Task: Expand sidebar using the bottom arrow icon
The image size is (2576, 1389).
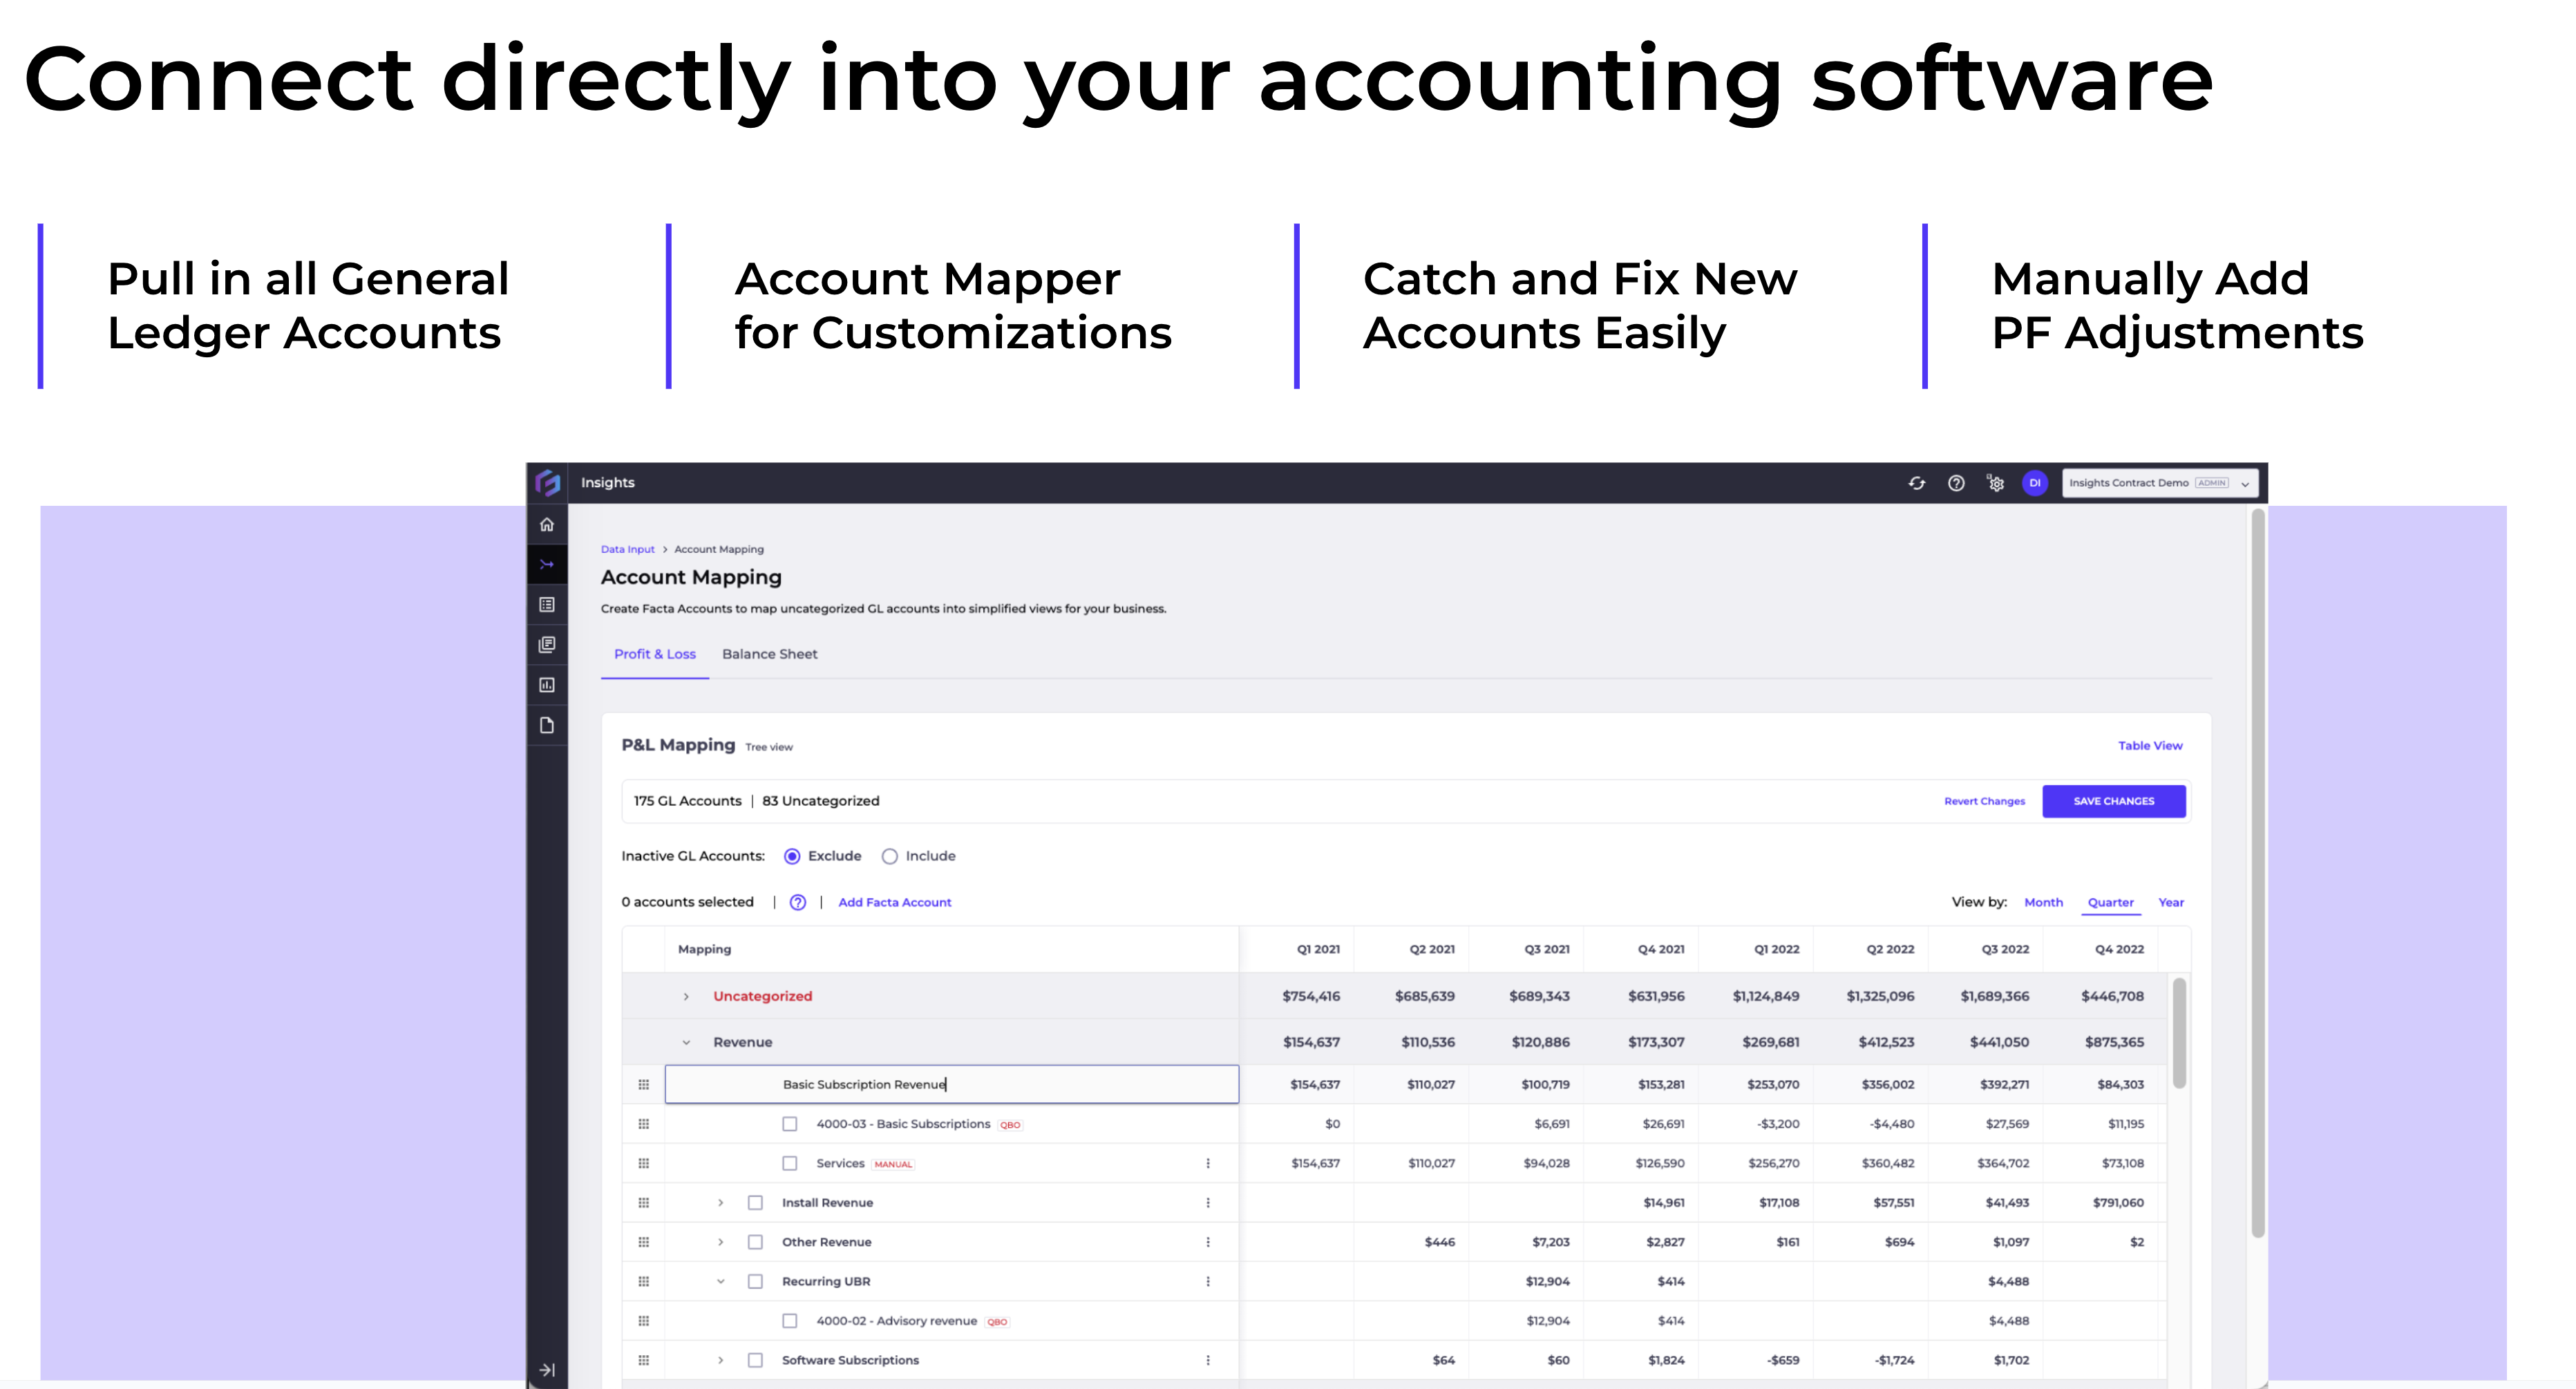Action: pyautogui.click(x=547, y=1370)
